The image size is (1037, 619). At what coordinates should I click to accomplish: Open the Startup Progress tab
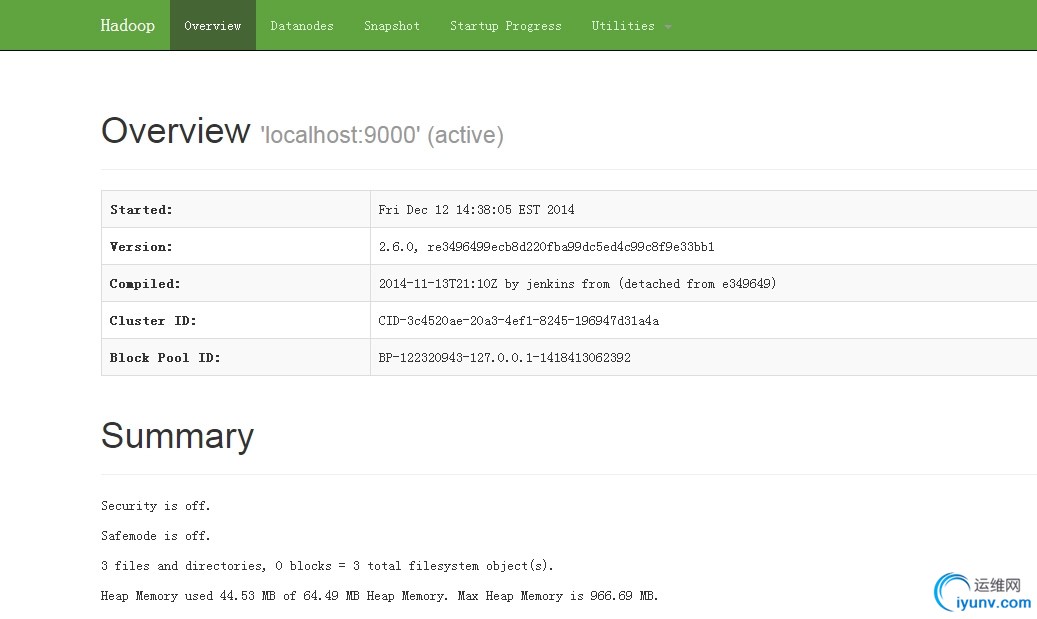coord(506,25)
